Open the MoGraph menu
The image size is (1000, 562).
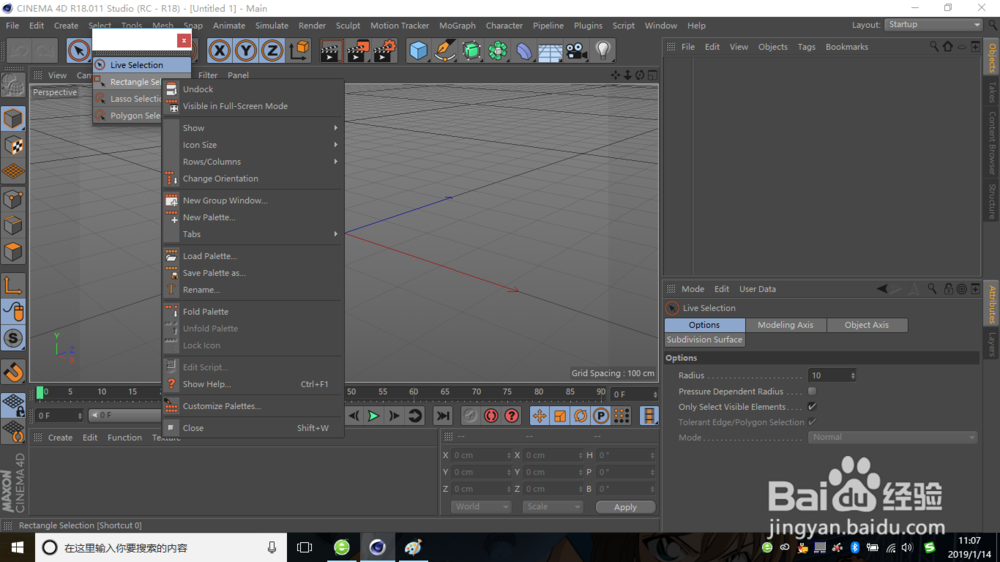[457, 26]
